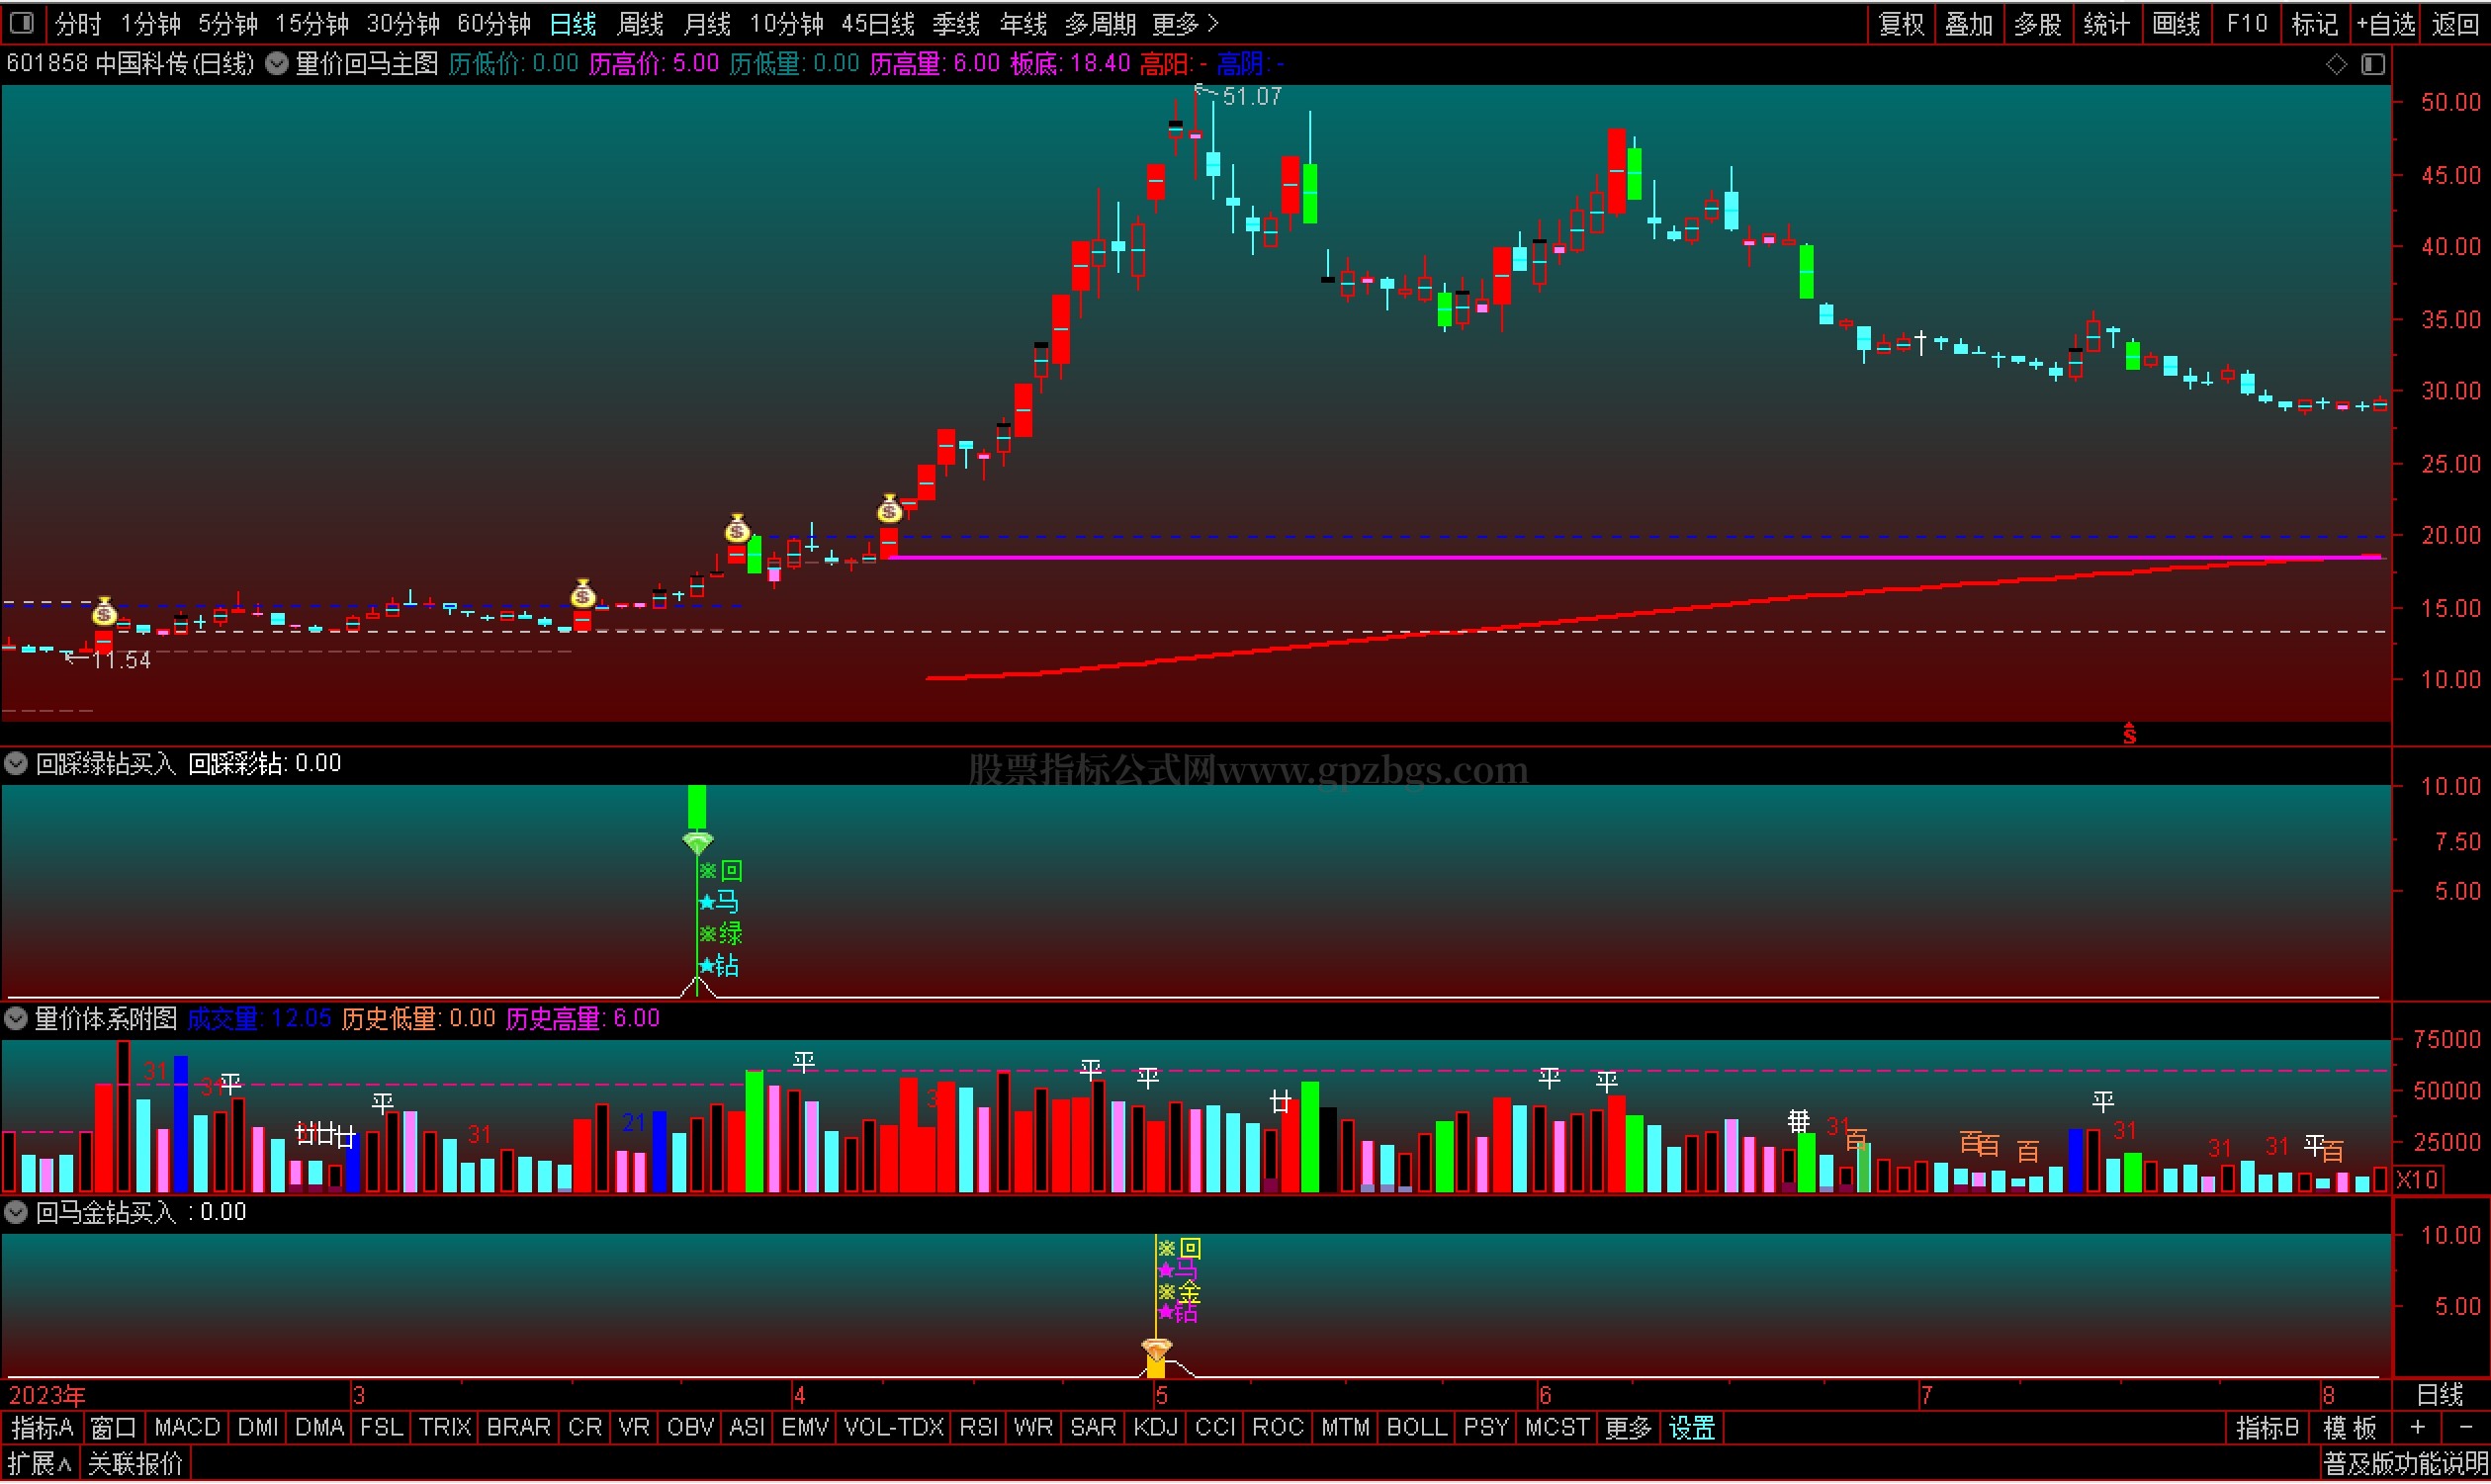2491x1484 pixels.
Task: Click the 画线 drawing button
Action: click(2176, 23)
